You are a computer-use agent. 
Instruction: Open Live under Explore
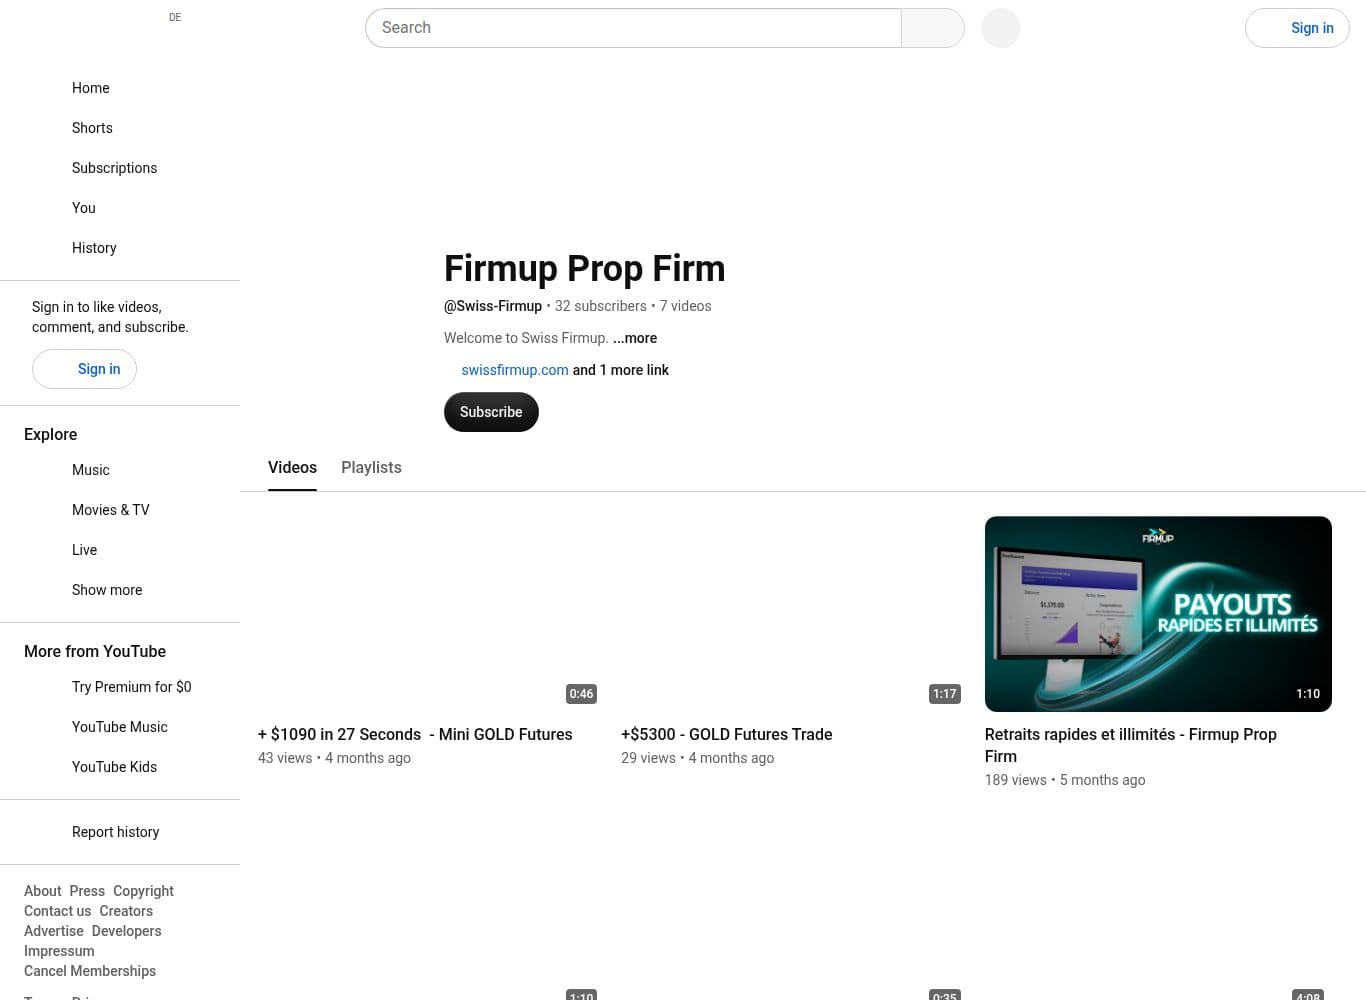[120, 550]
